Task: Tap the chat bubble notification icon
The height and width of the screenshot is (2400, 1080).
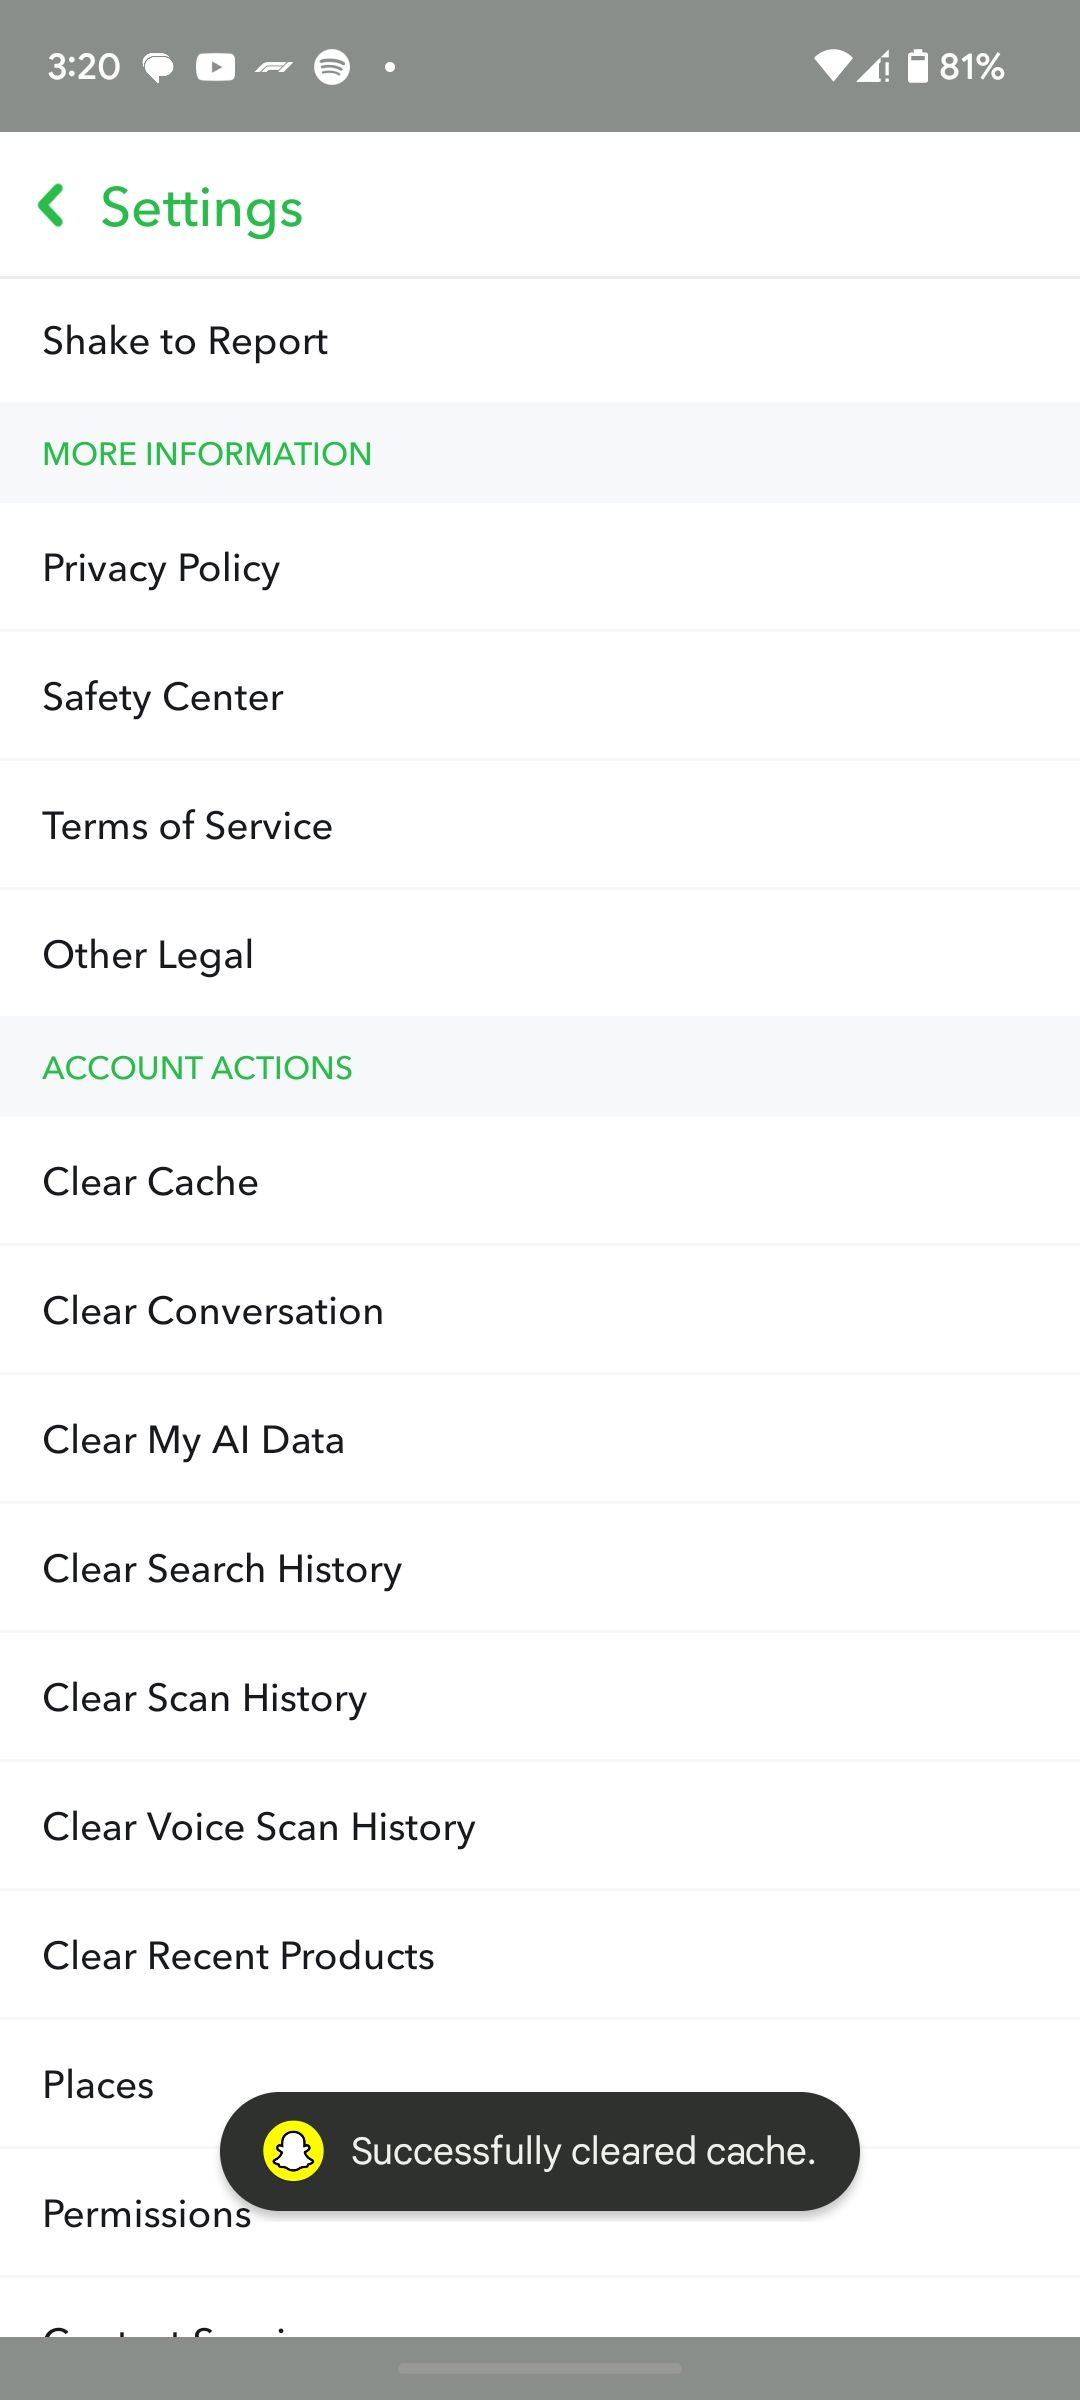Action: pyautogui.click(x=158, y=68)
